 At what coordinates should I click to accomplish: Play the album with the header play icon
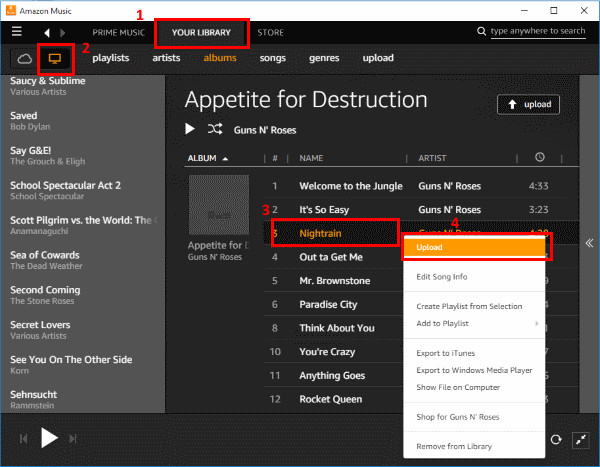click(x=191, y=129)
